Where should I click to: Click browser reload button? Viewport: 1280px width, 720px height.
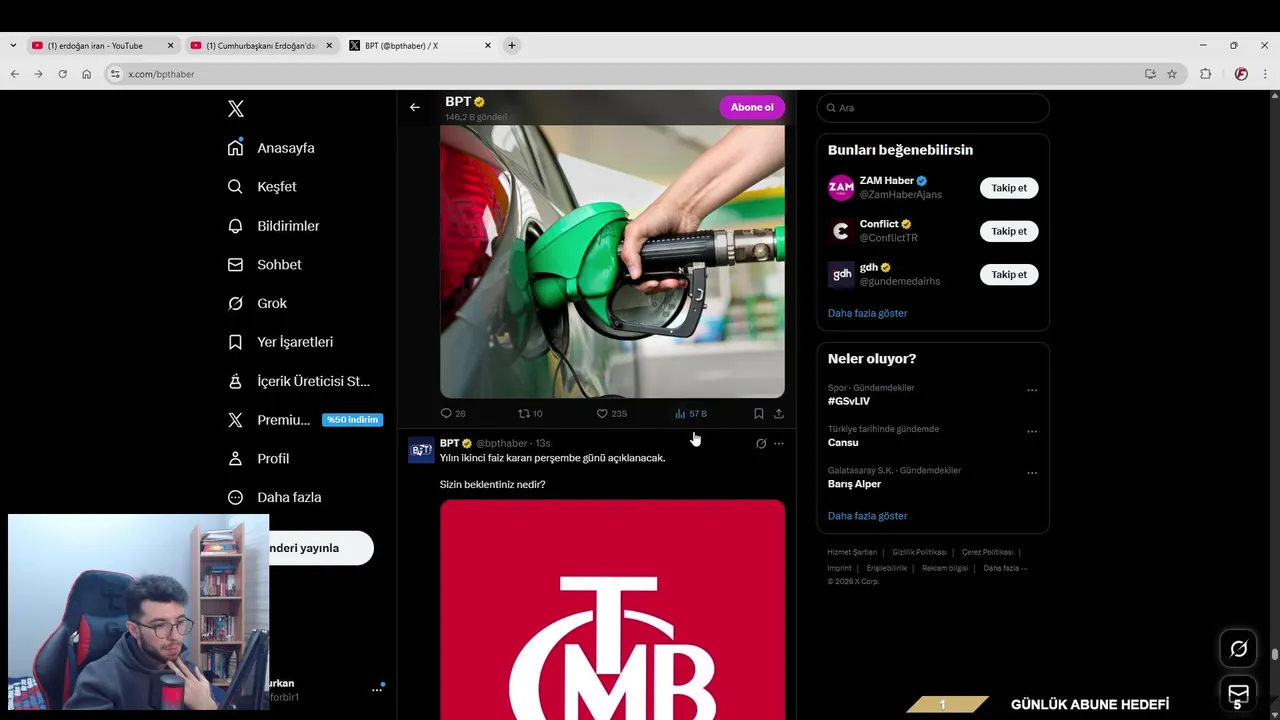click(62, 74)
